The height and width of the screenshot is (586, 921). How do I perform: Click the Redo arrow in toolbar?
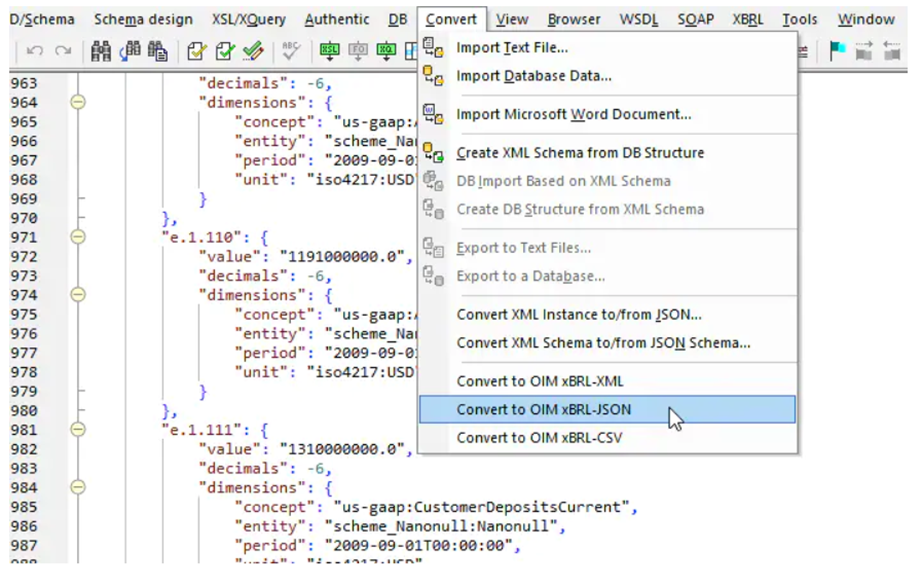[x=63, y=51]
